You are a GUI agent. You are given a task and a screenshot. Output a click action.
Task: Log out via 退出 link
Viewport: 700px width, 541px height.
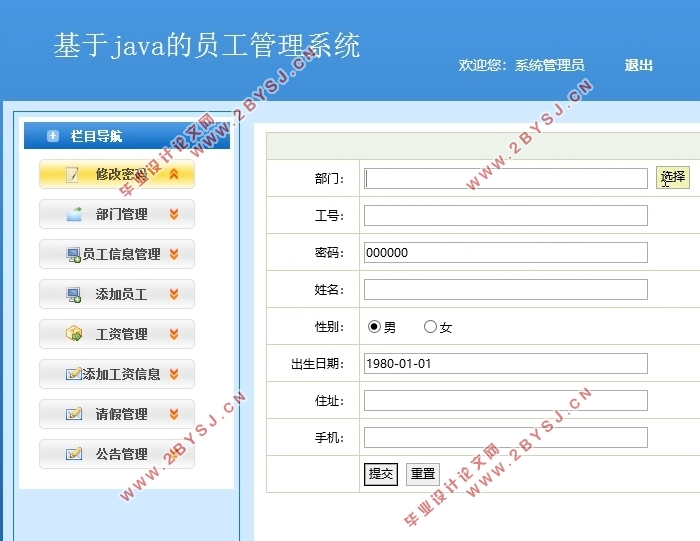pyautogui.click(x=638, y=65)
